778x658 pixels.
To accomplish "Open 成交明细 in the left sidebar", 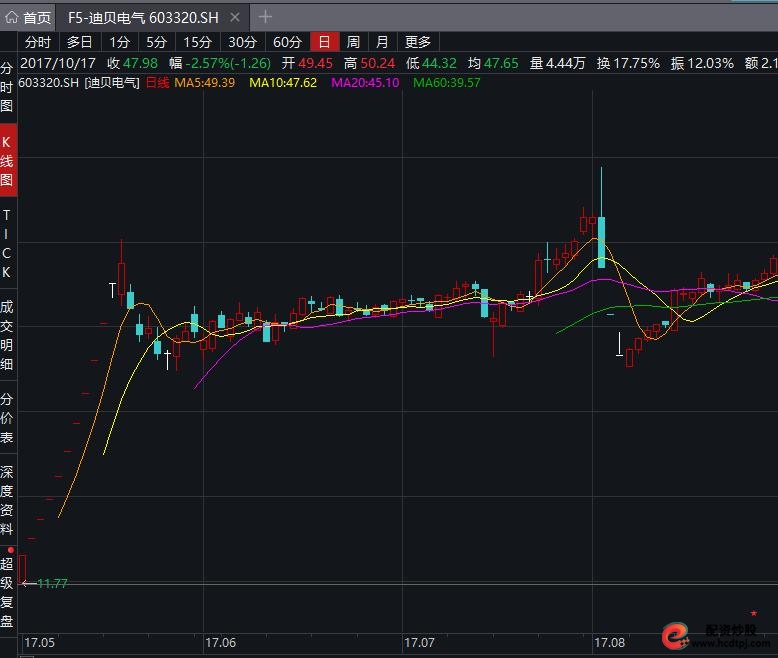I will (x=7, y=335).
